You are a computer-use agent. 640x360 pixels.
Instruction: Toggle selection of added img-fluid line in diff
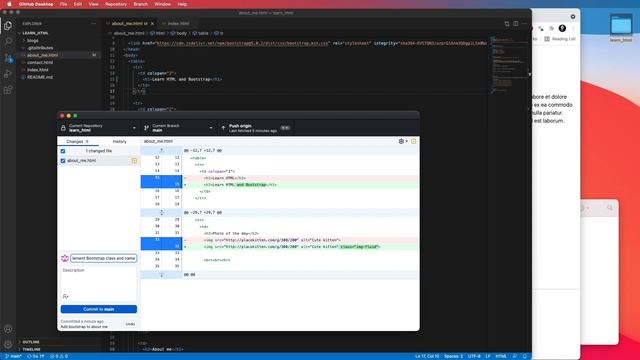coord(161,247)
